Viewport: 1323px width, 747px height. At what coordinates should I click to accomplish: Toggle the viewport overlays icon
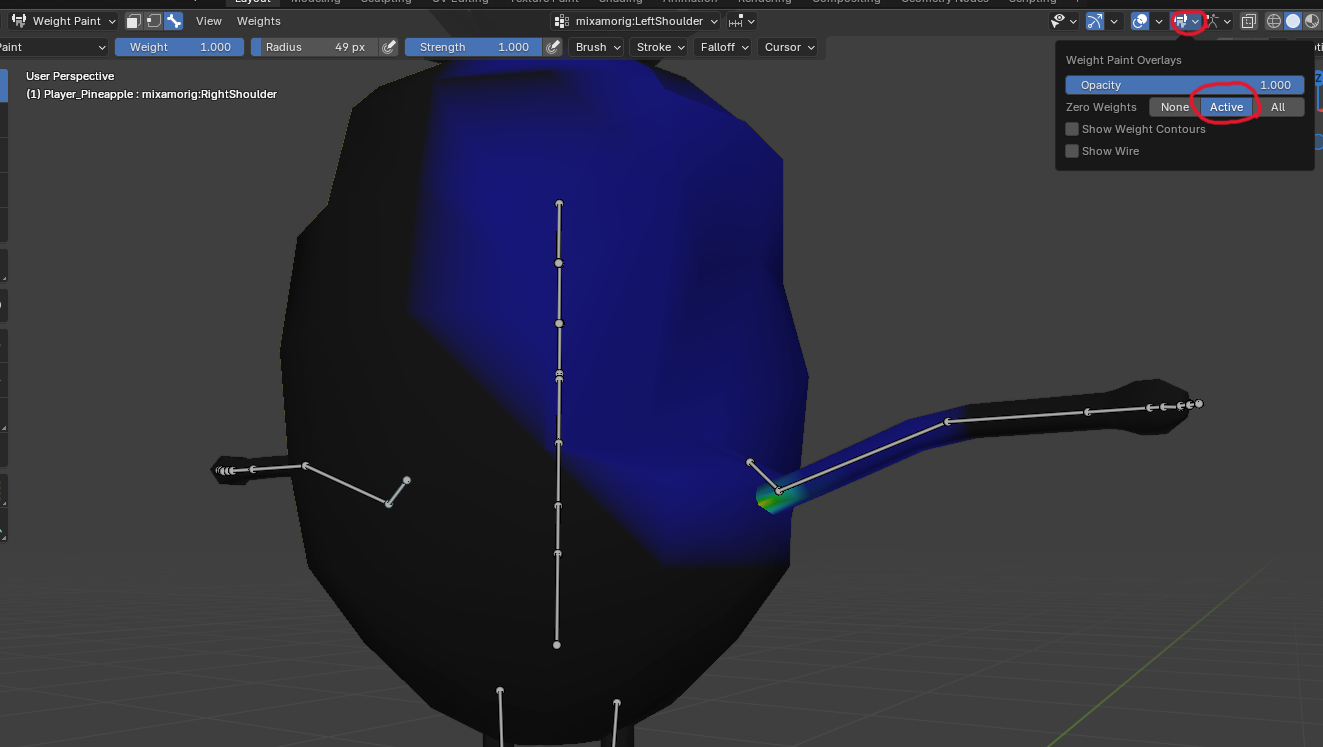[1139, 21]
